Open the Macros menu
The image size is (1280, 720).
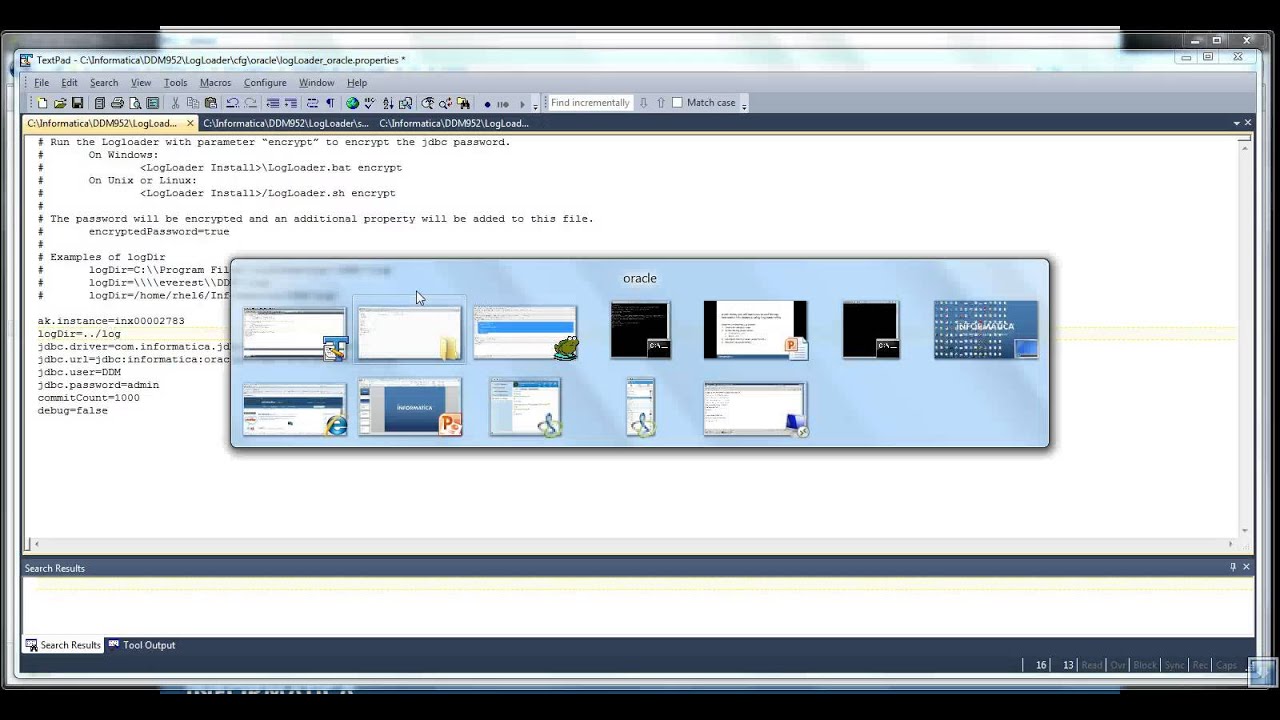[215, 83]
